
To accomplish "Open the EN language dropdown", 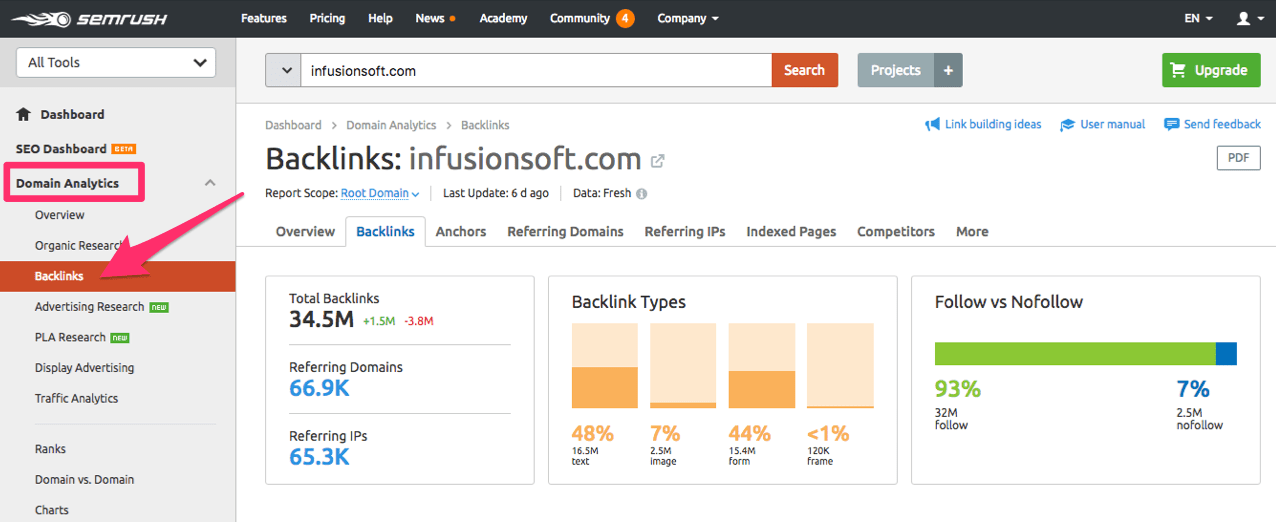I will [1198, 18].
